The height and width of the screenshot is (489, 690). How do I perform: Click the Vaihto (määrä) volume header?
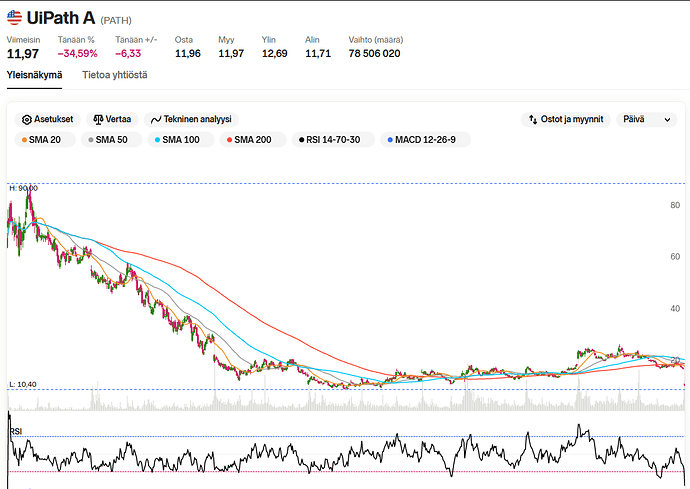point(376,40)
